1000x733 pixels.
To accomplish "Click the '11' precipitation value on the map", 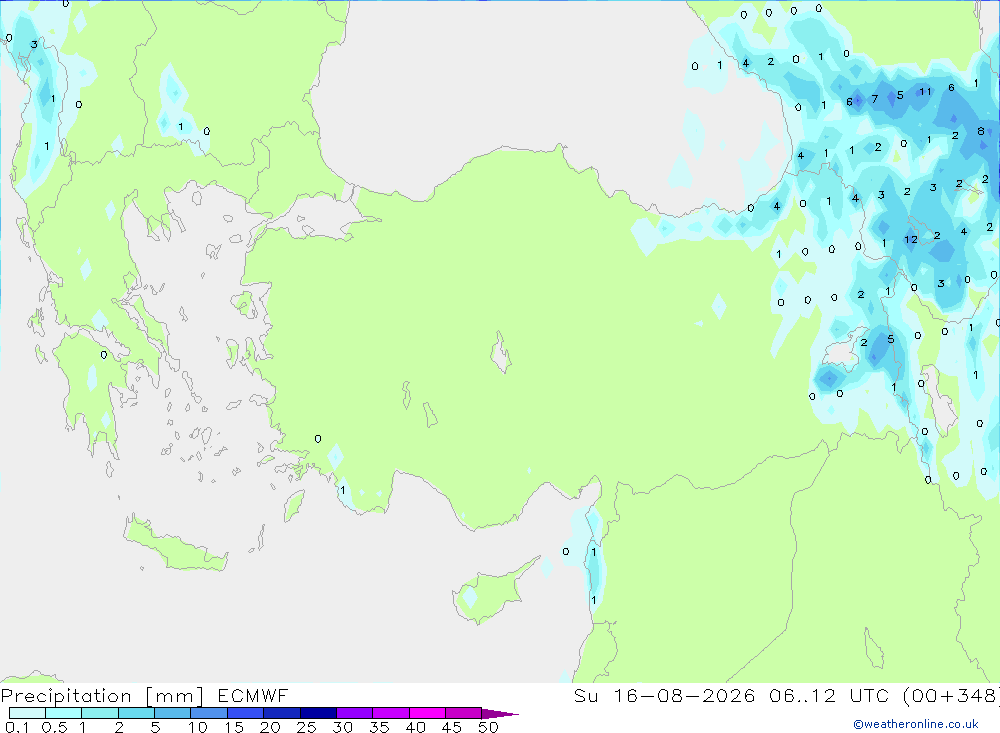I will point(925,92).
